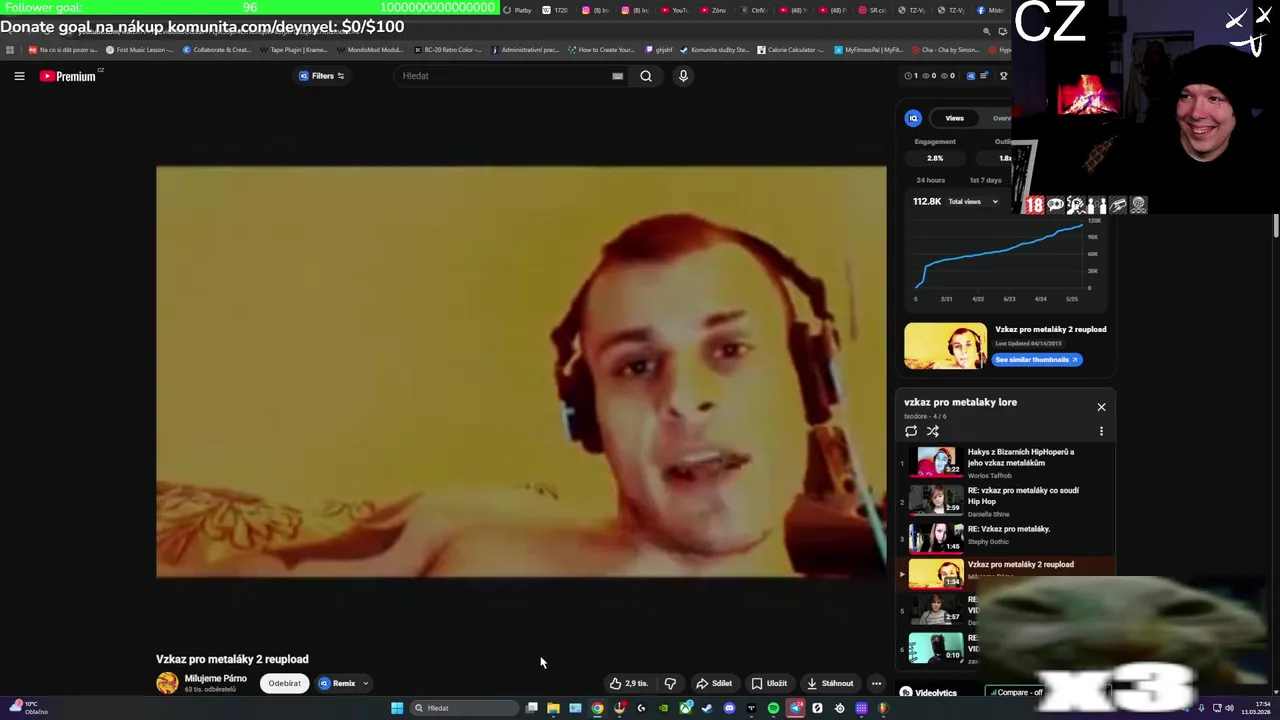
Task: Open the YouTube hamburger guide menu
Action: 19,76
